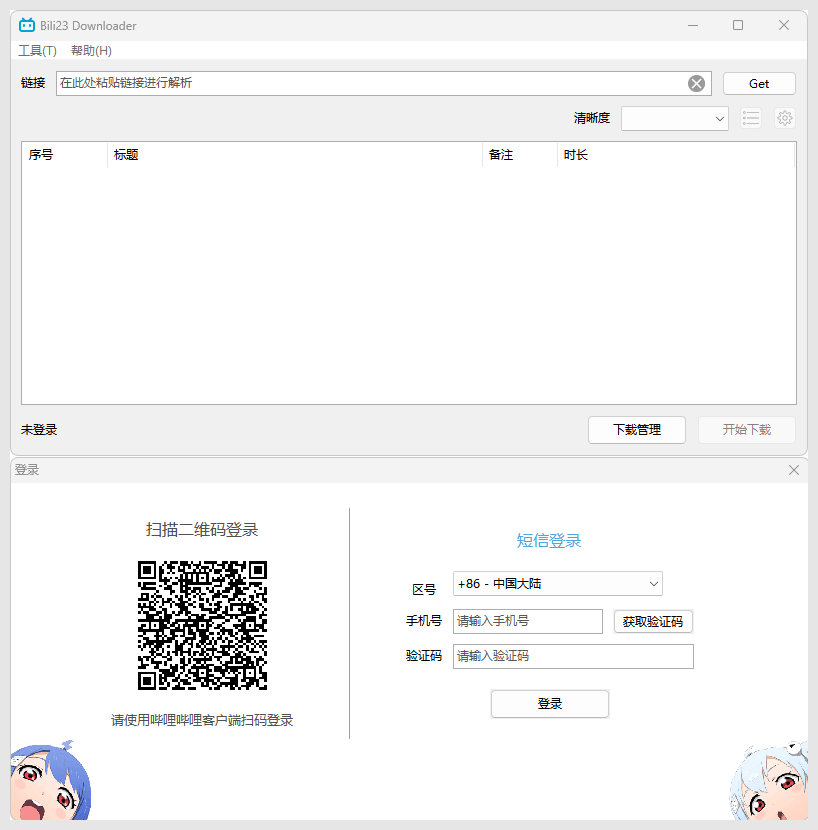
Task: Click the 扫描二维码登录 heading
Action: 202,530
